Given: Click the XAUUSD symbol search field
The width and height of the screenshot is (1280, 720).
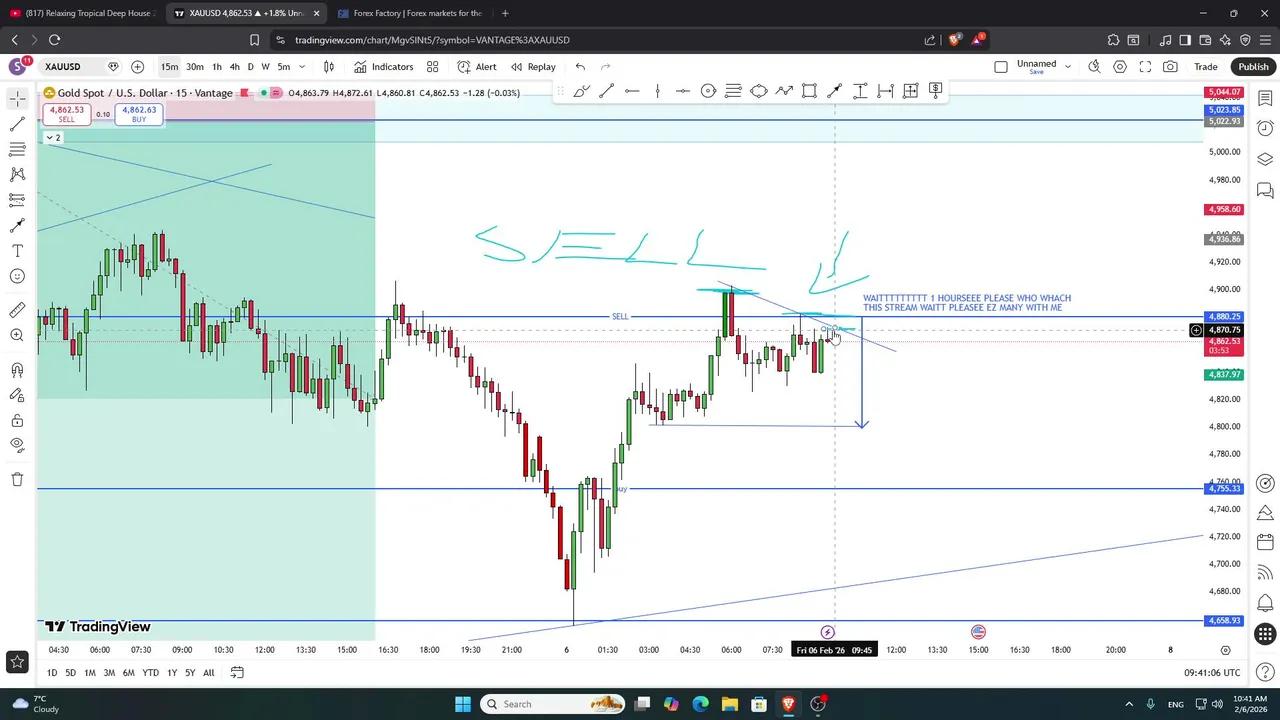Looking at the screenshot, I should (x=74, y=67).
